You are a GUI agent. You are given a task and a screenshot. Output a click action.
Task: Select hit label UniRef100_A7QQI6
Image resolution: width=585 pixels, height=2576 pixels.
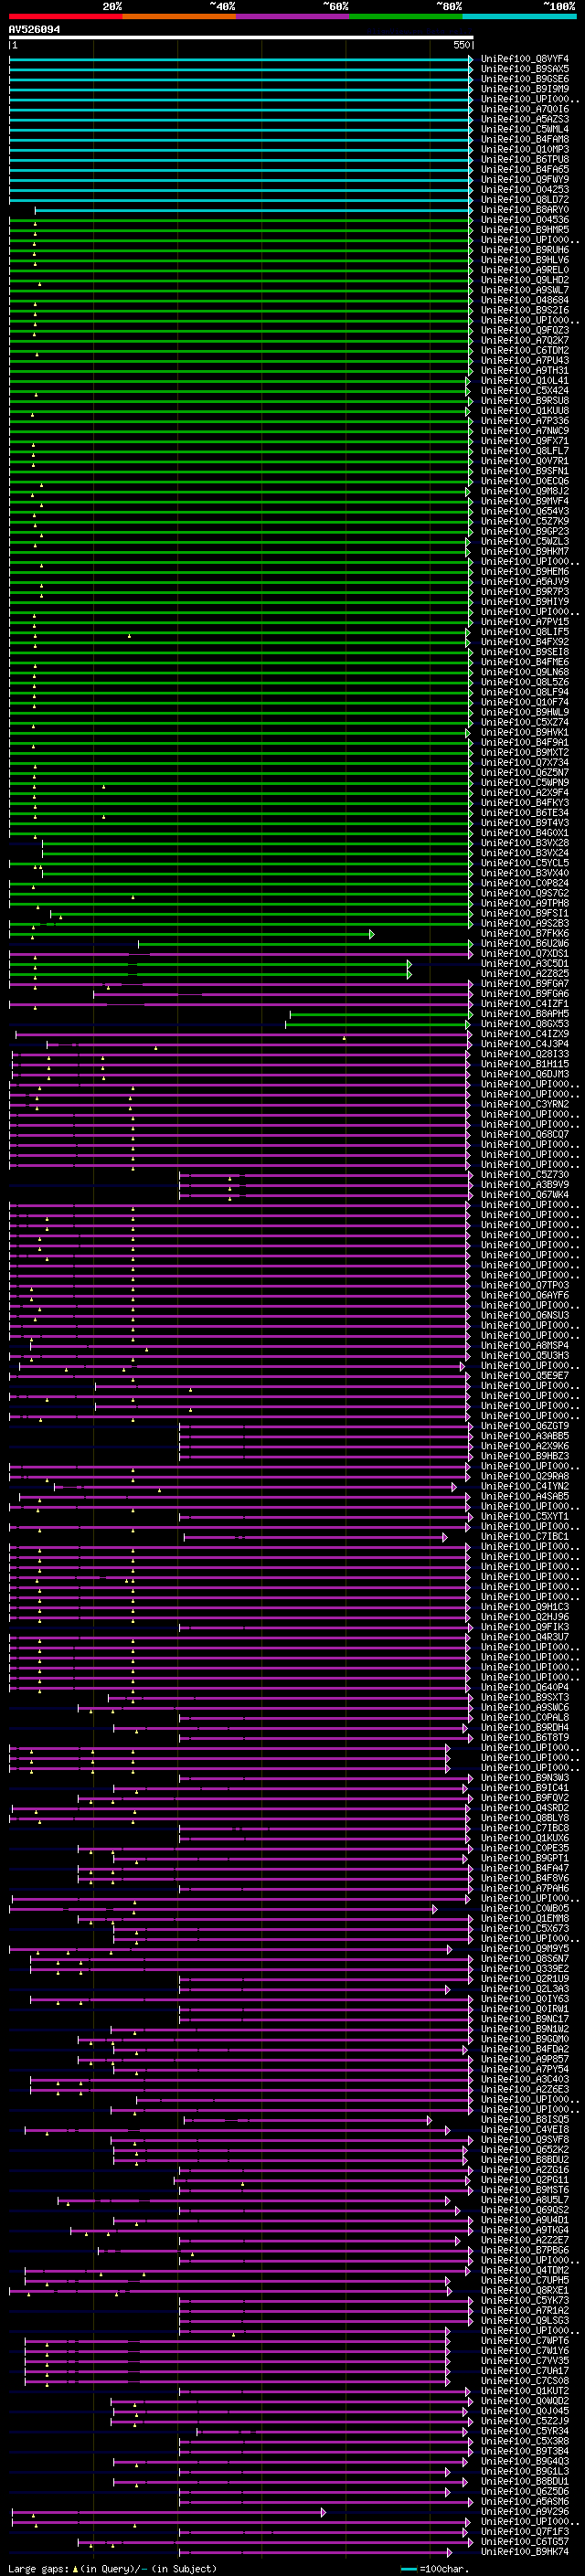pos(525,109)
